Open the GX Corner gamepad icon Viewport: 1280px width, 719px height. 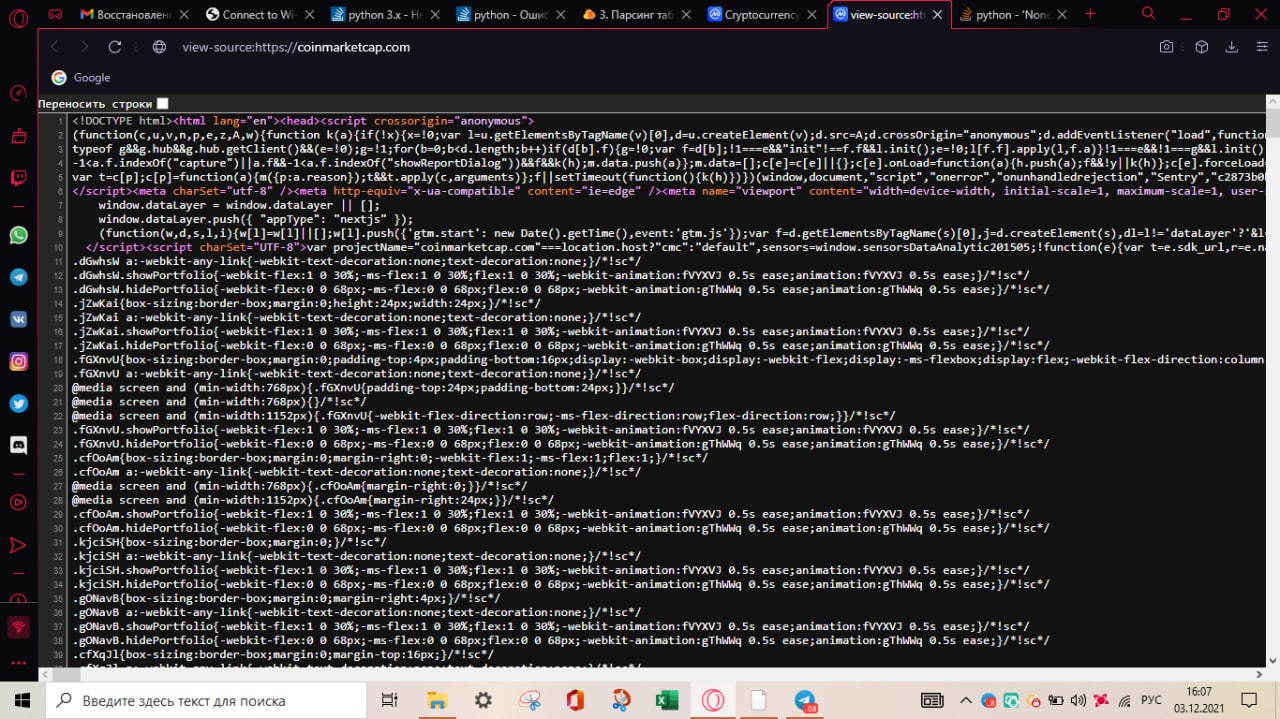pyautogui.click(x=56, y=14)
